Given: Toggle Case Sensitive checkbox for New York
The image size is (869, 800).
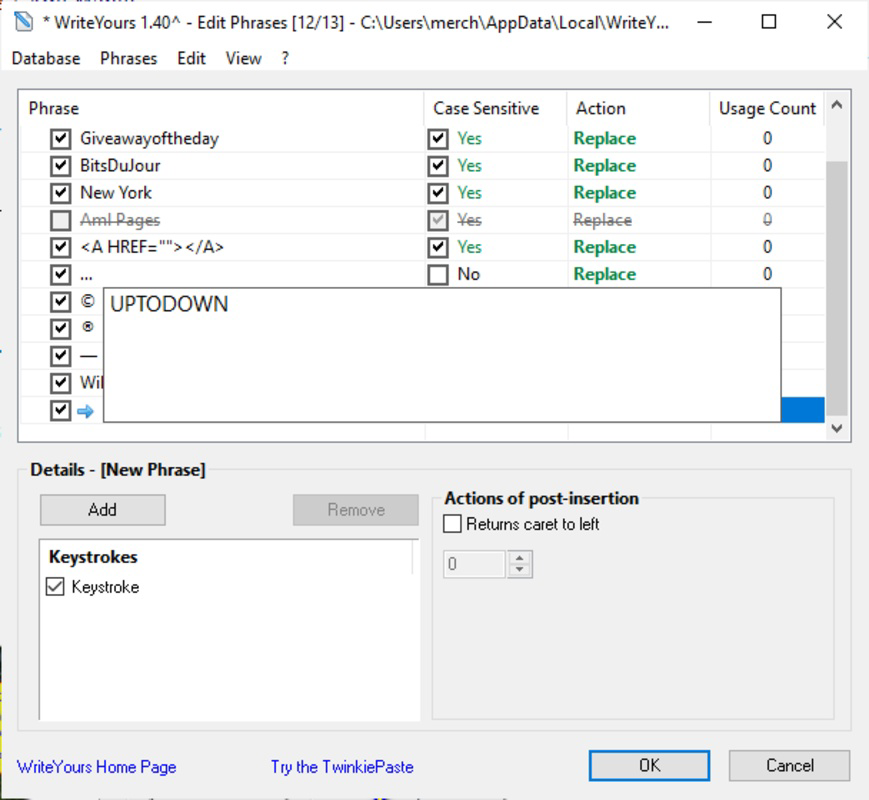Looking at the screenshot, I should (x=438, y=193).
